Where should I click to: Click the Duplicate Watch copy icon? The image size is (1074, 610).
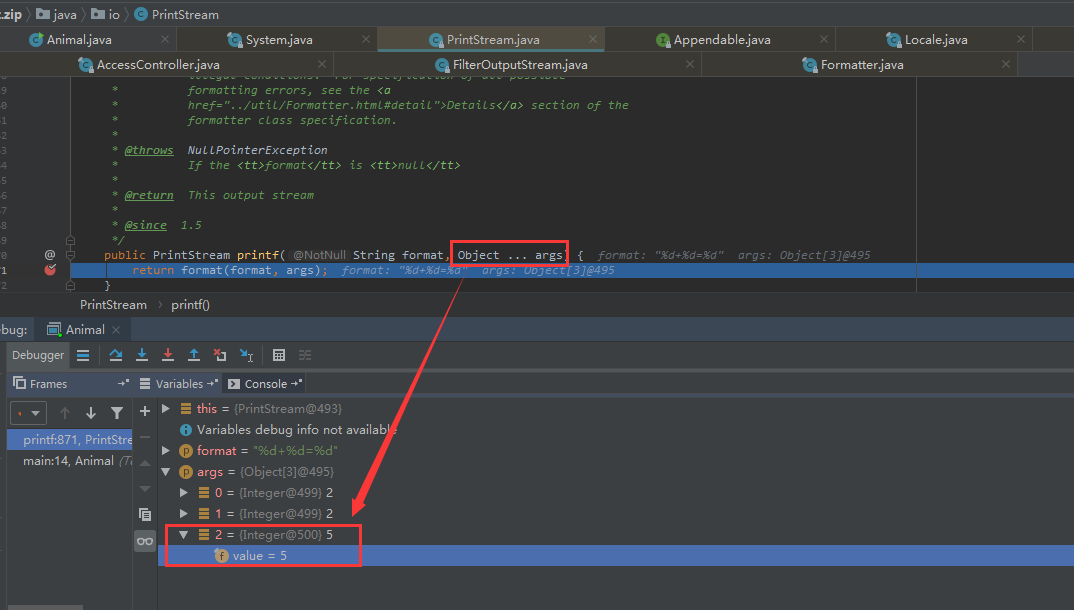pos(145,514)
